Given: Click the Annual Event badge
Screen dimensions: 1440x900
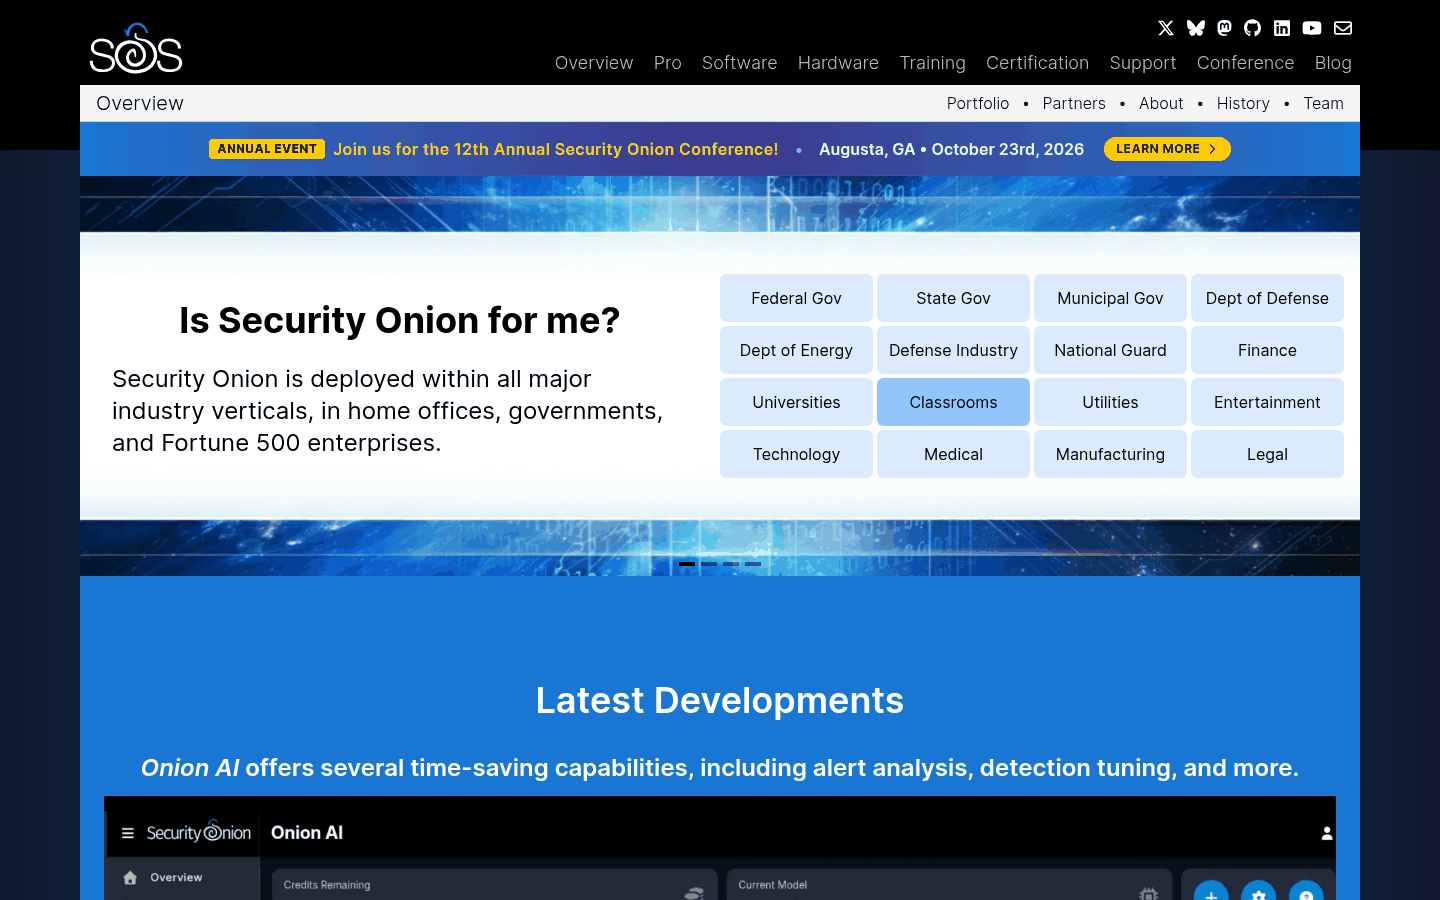Looking at the screenshot, I should (267, 149).
